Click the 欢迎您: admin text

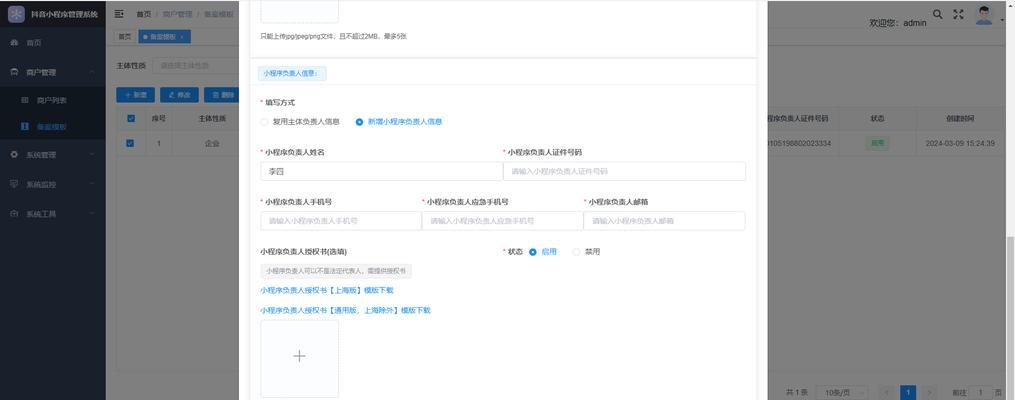(898, 23)
